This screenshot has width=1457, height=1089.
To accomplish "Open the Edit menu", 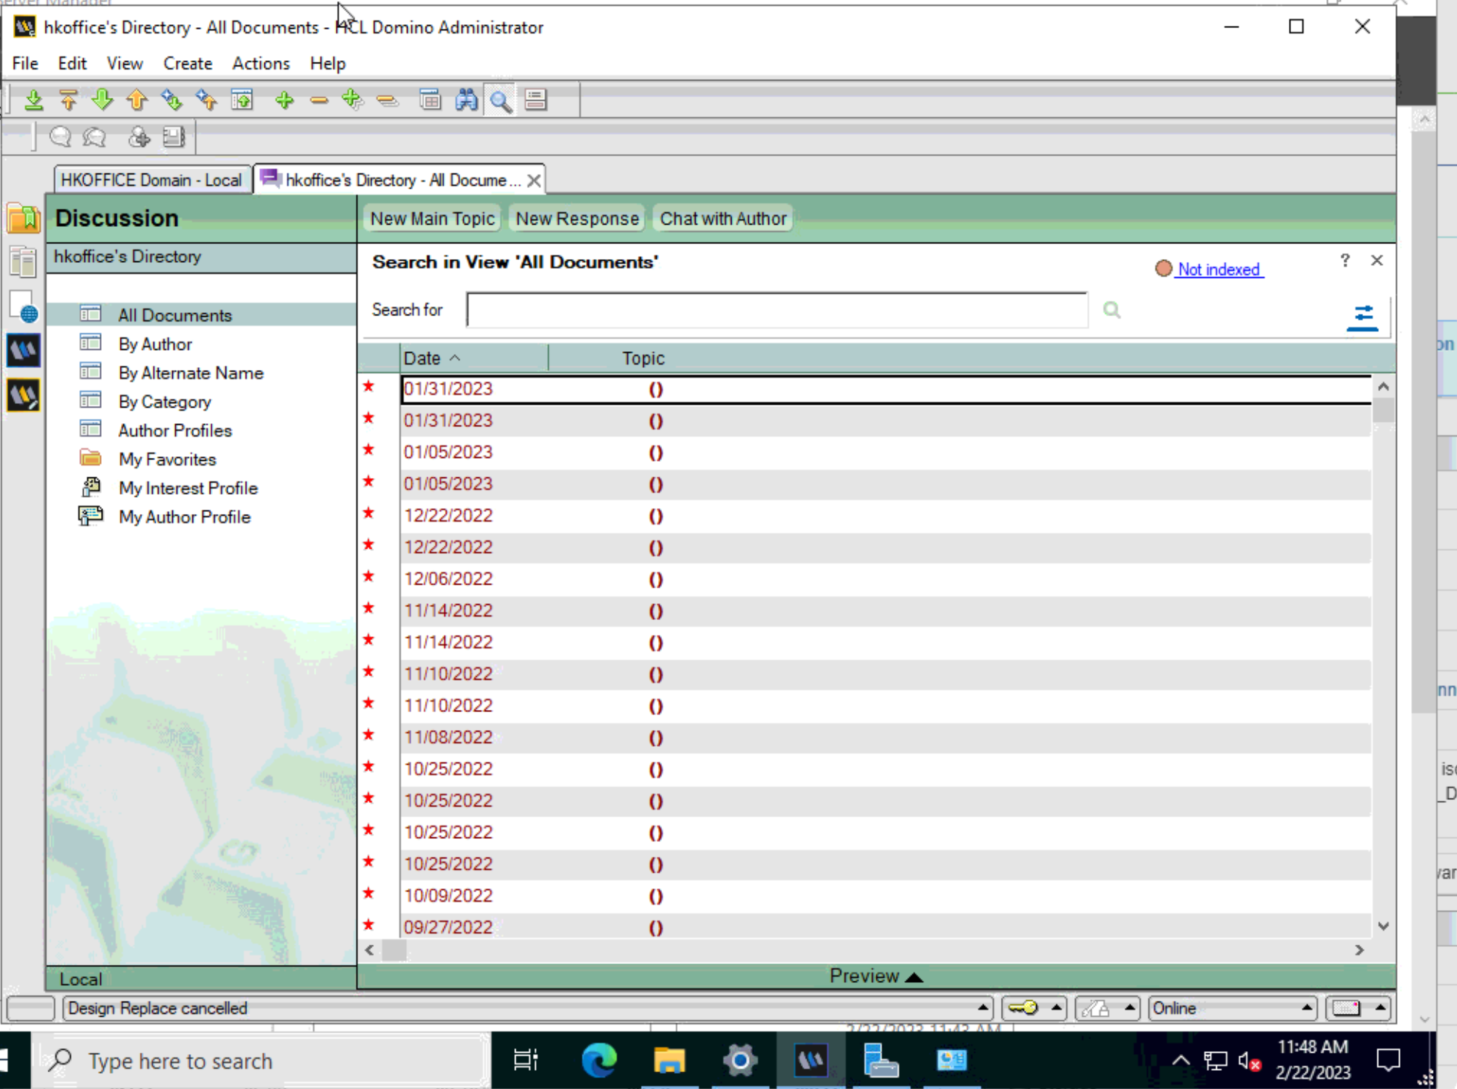I will 72,63.
